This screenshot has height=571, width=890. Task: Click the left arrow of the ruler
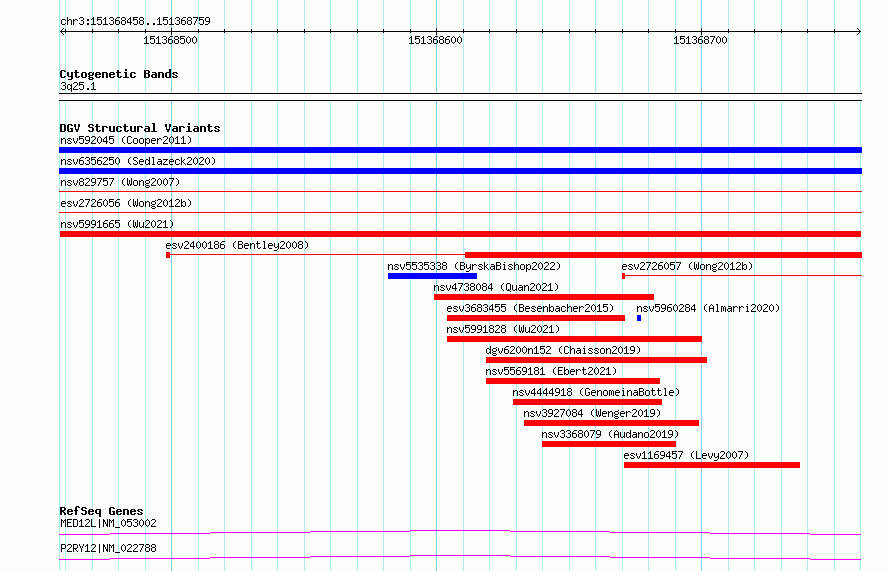pos(62,32)
